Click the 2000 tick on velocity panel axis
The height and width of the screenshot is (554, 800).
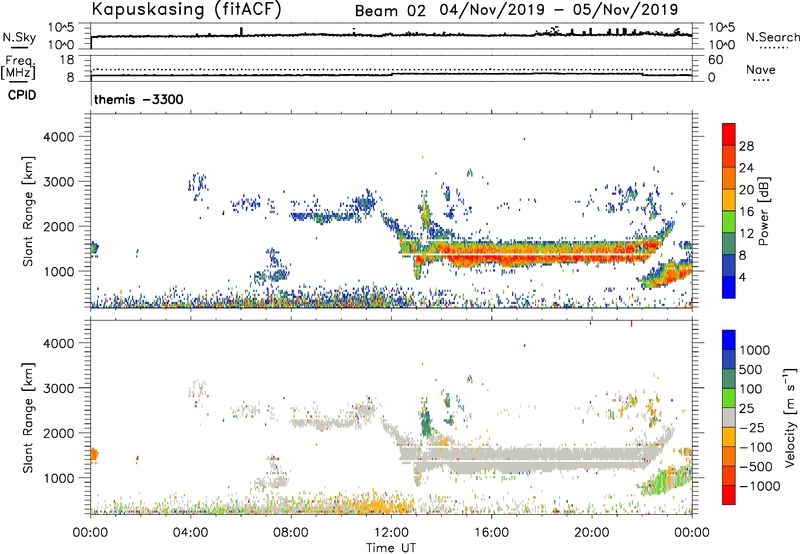[58, 433]
